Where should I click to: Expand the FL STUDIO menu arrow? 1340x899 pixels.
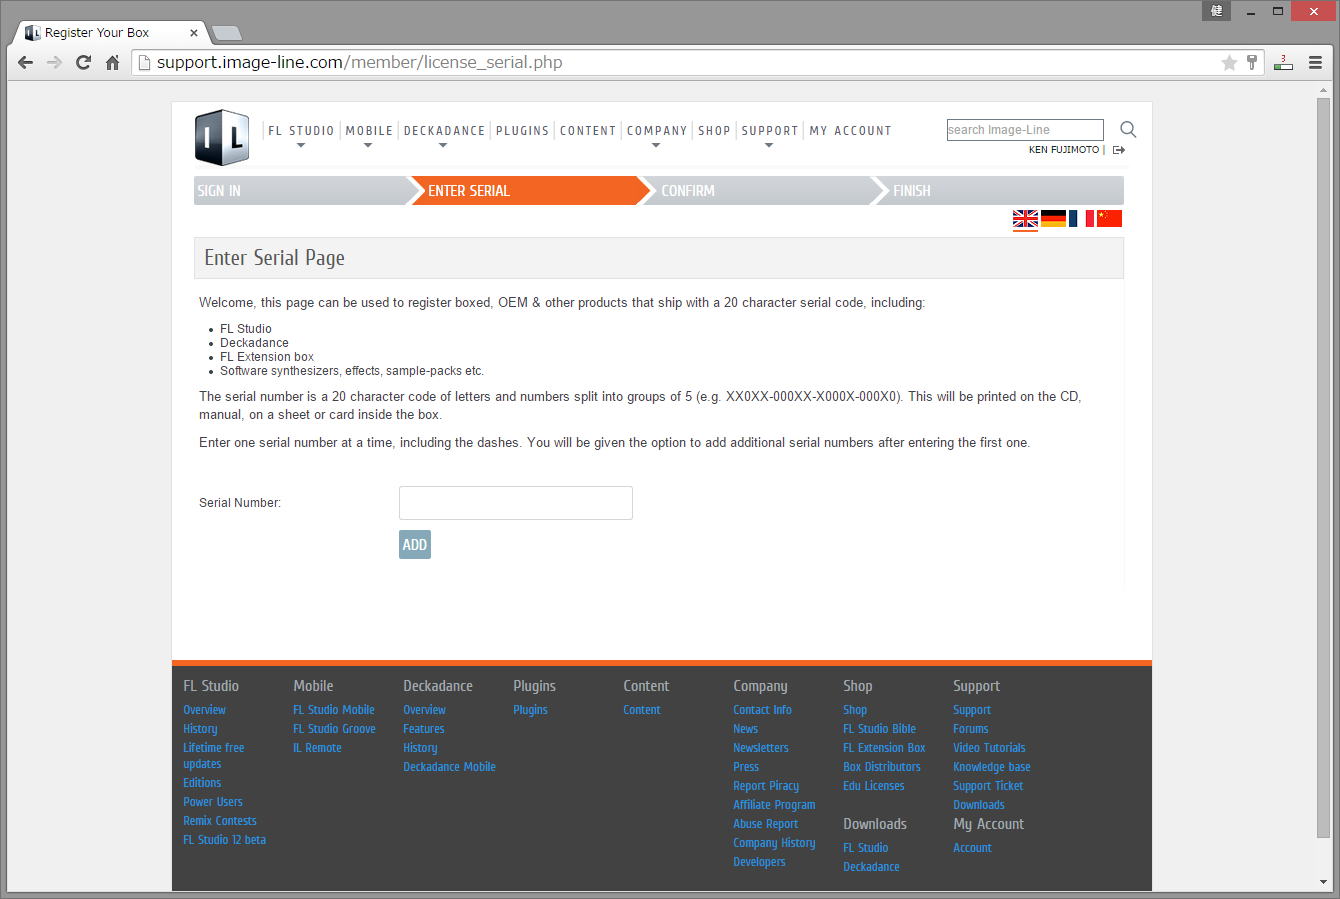(x=300, y=146)
